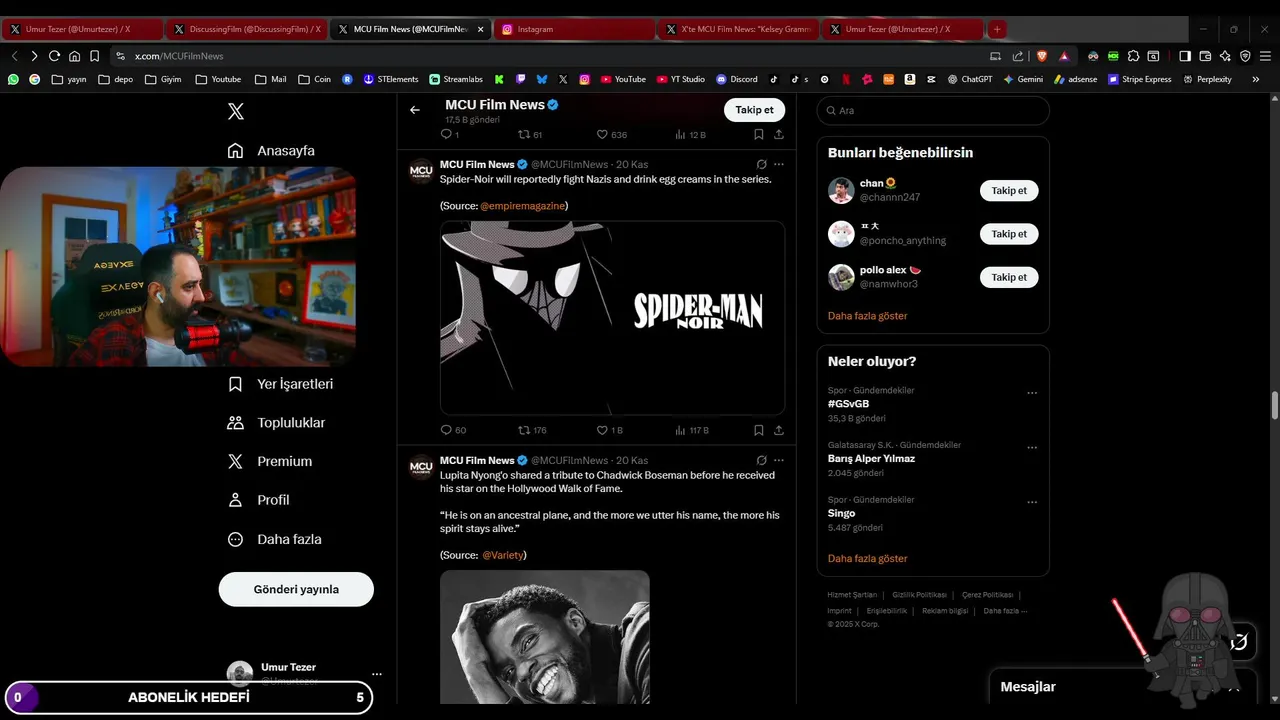Open Anasayfa home in sidebar
Image resolution: width=1280 pixels, height=720 pixels.
[x=271, y=151]
